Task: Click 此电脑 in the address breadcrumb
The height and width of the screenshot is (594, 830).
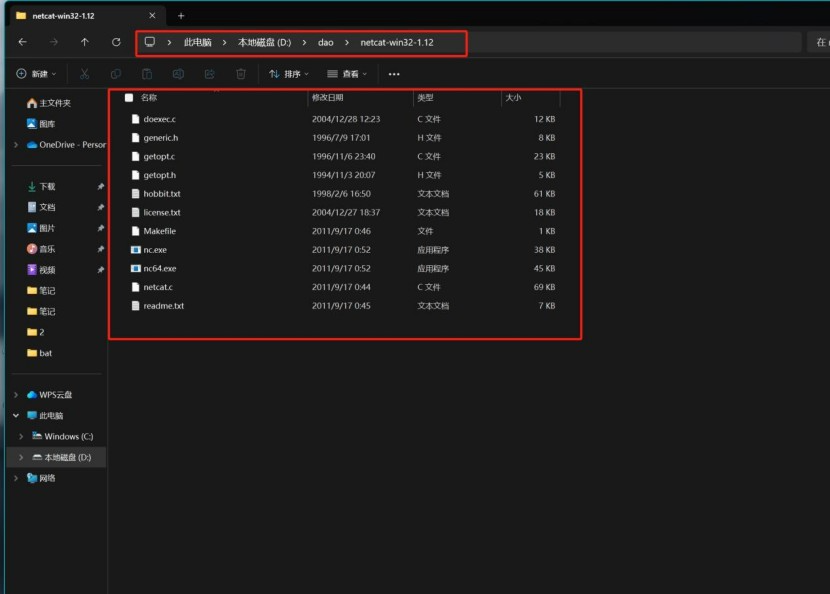Action: coord(197,42)
